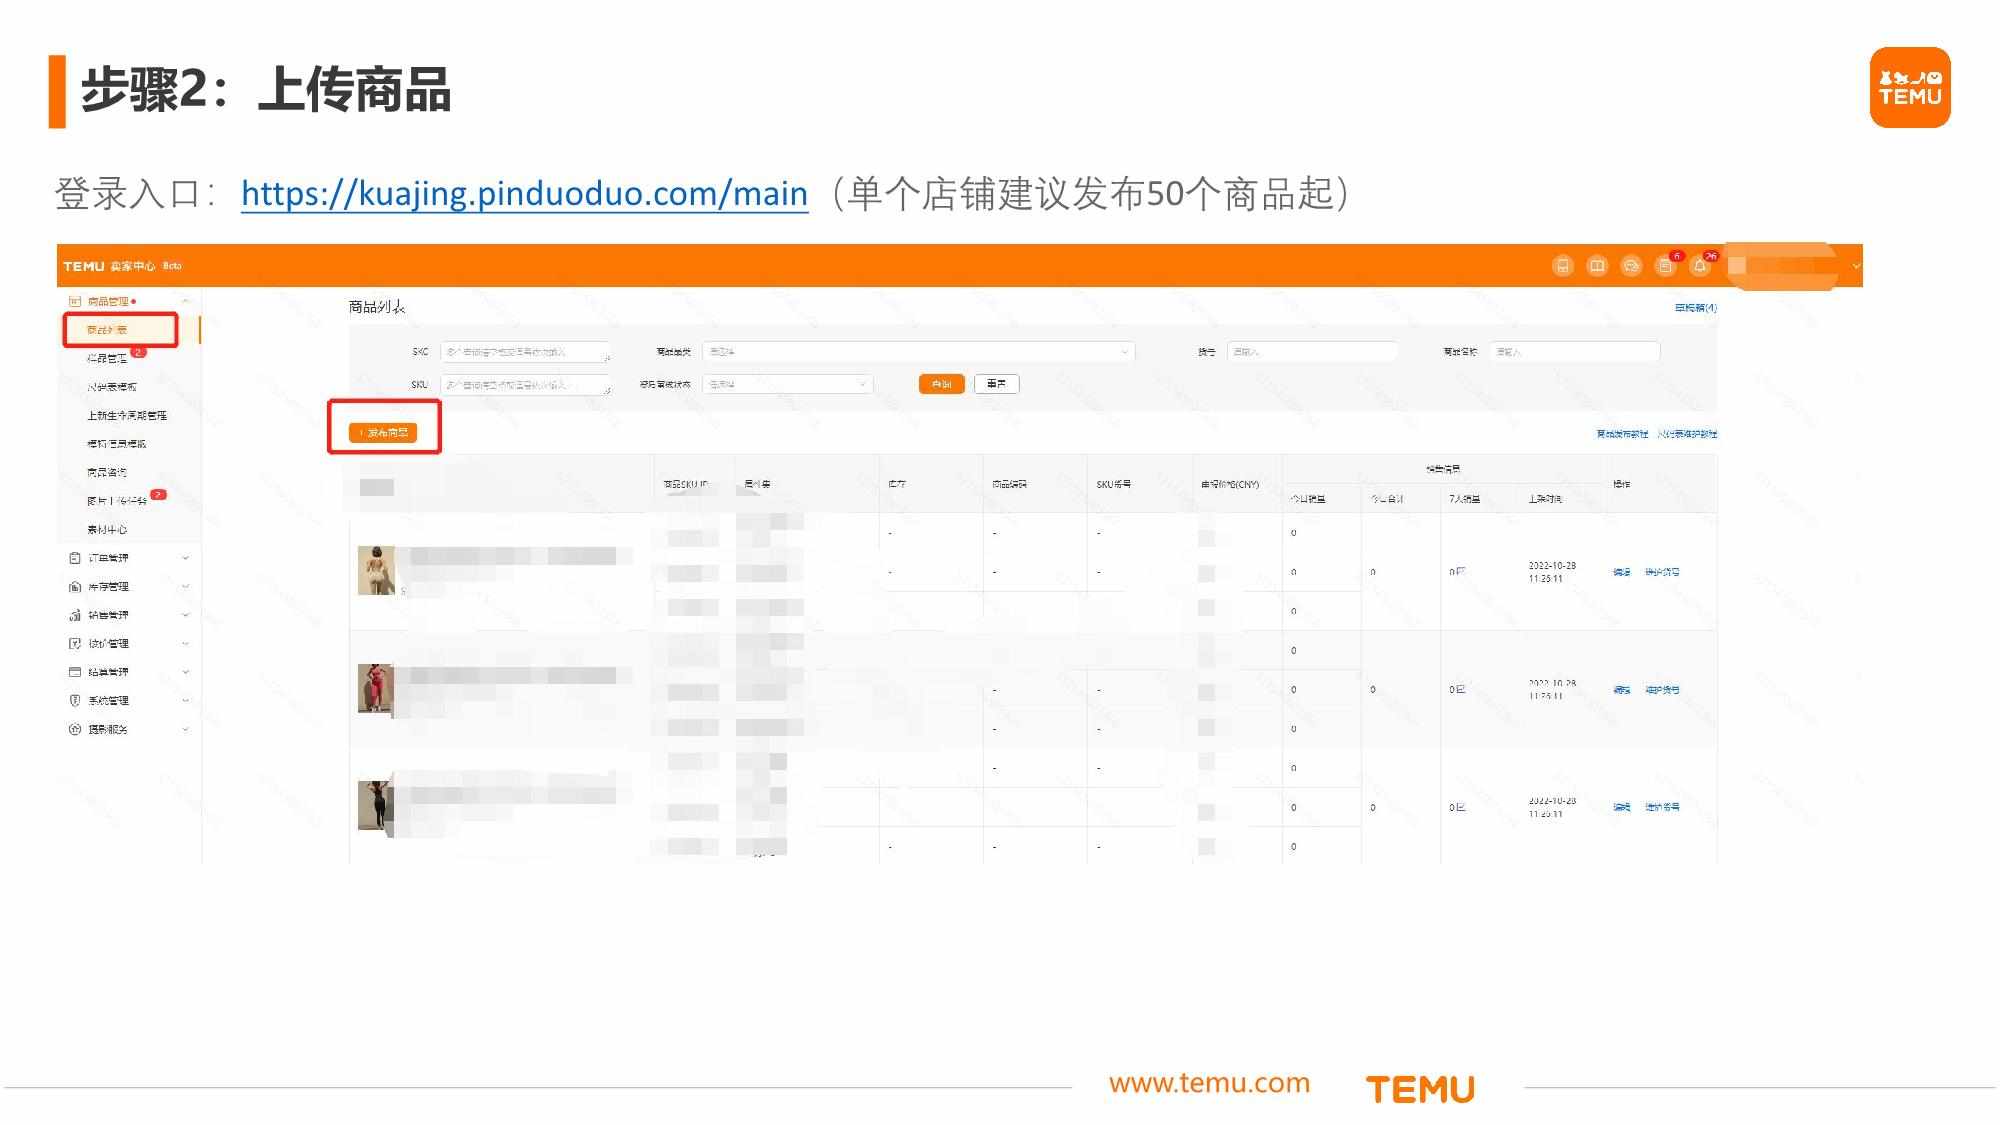2000x1125 pixels.
Task: Click the 申报价格(CNY) column header
Action: point(1230,485)
